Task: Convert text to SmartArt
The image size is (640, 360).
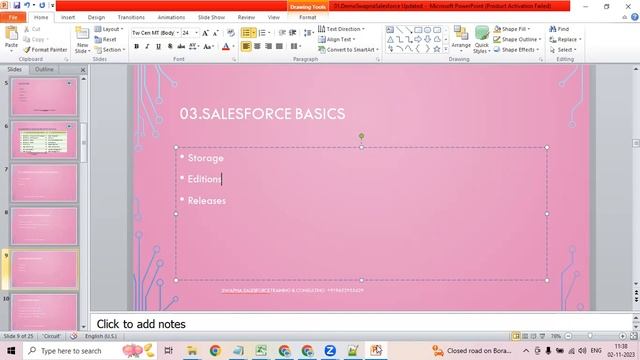Action: [349, 49]
